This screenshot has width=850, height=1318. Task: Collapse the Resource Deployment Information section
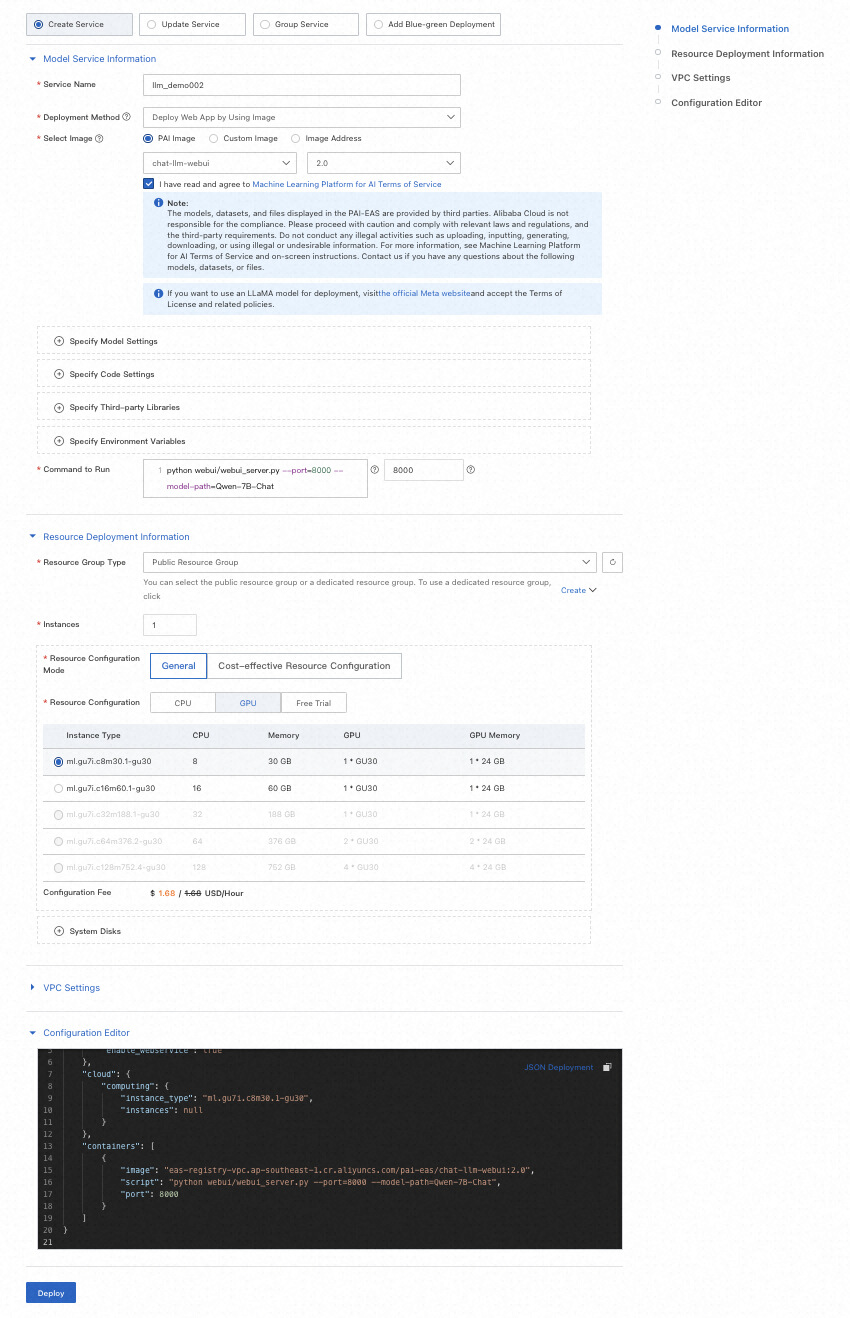(x=33, y=537)
